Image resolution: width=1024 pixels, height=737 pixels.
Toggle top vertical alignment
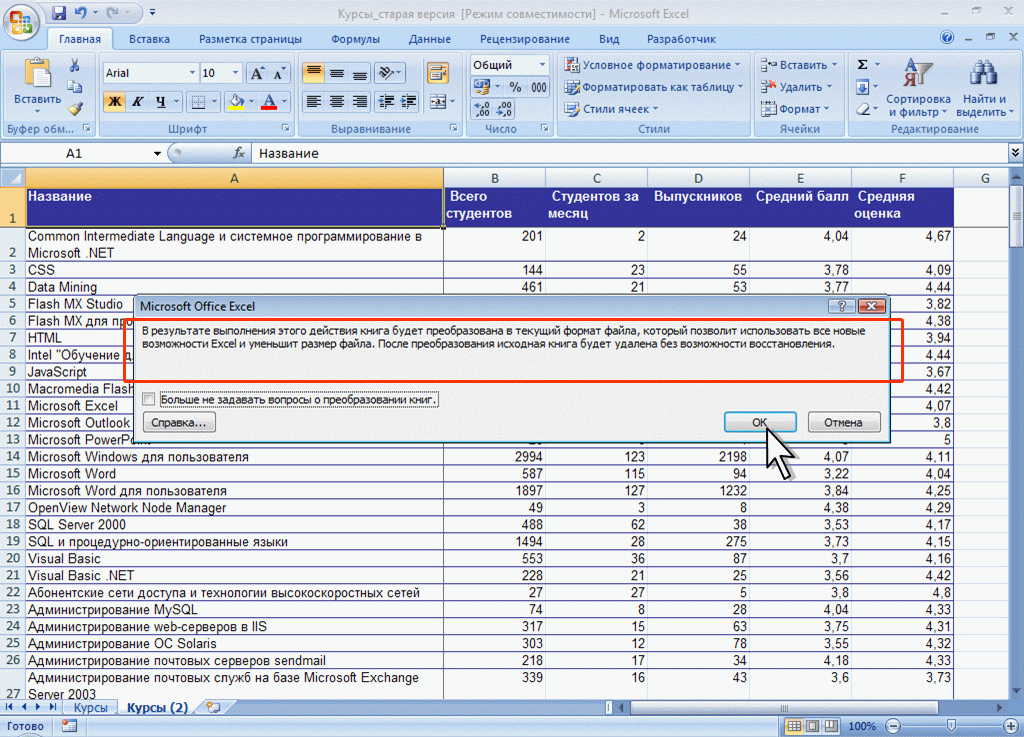coord(313,72)
